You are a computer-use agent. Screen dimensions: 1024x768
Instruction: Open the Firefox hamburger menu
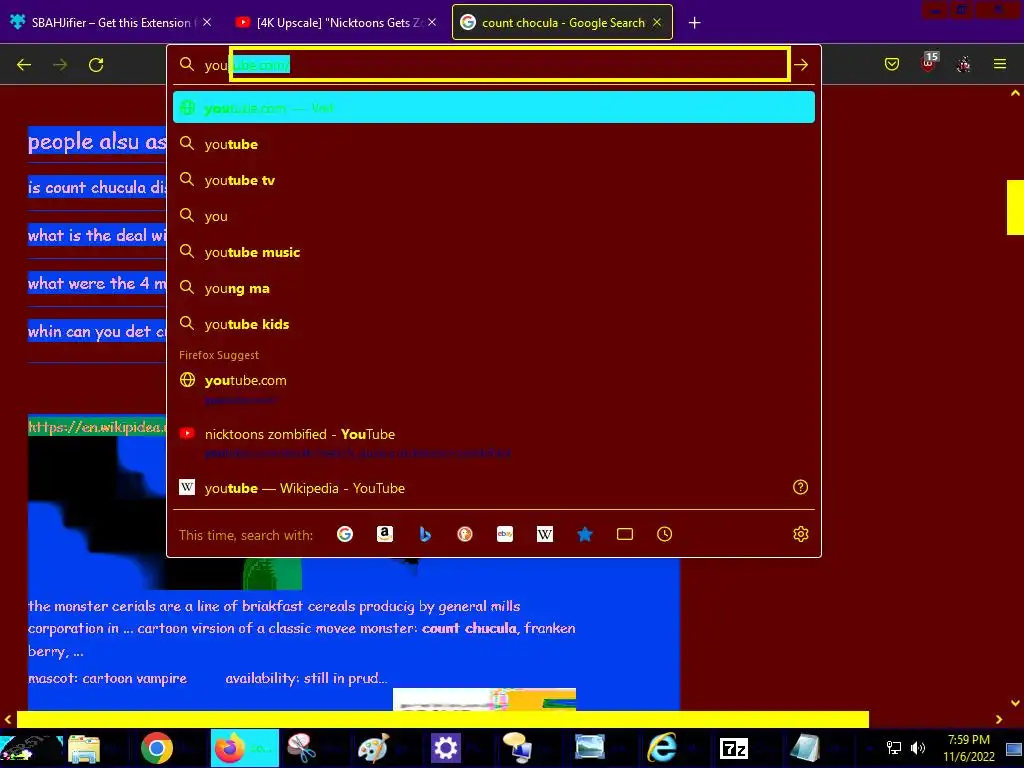click(x=999, y=64)
